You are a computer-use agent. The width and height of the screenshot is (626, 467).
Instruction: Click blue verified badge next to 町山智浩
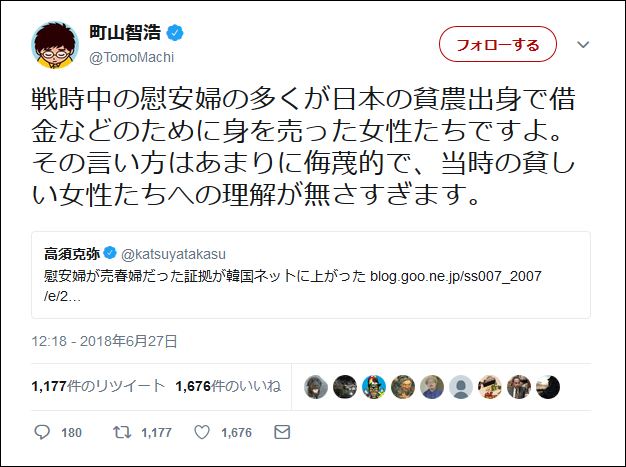(175, 33)
